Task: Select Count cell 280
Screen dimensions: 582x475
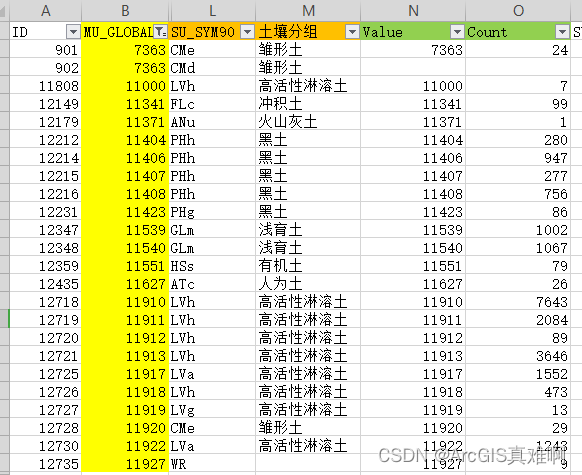Action: point(518,140)
